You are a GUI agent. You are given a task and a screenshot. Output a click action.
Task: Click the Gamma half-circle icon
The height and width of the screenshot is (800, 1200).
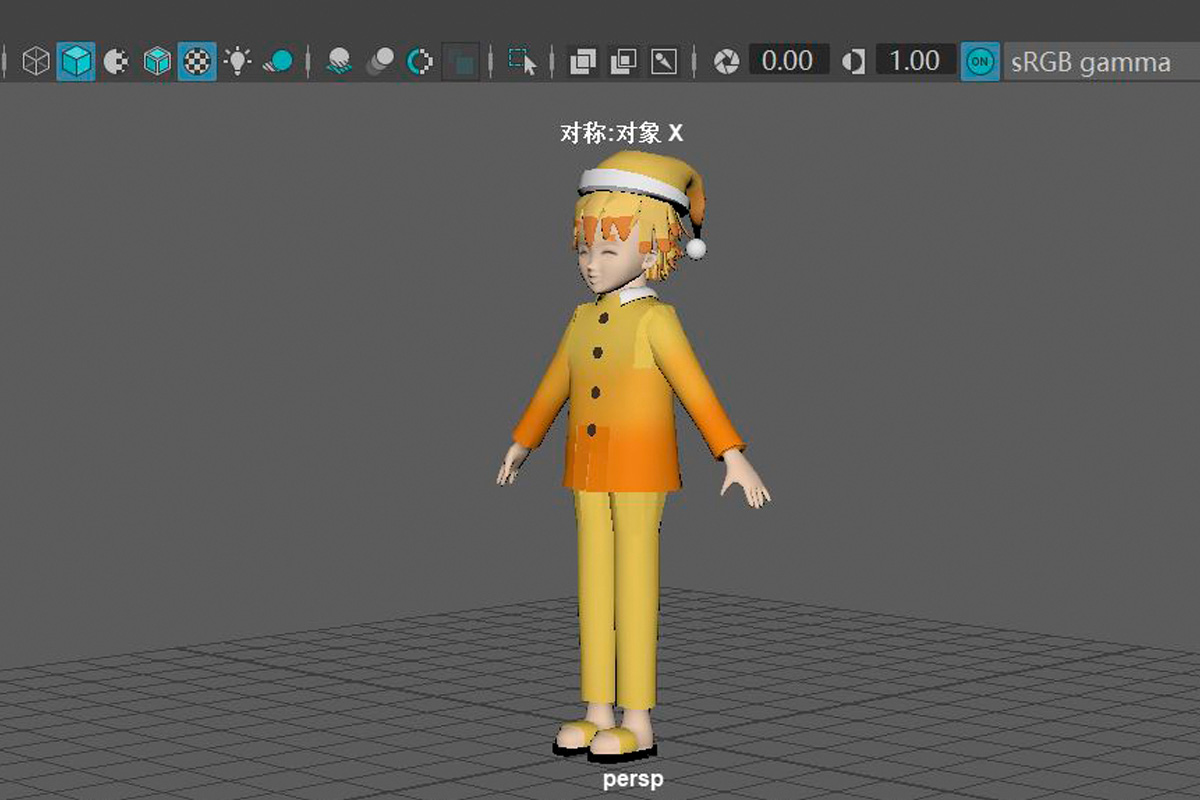pyautogui.click(x=853, y=62)
